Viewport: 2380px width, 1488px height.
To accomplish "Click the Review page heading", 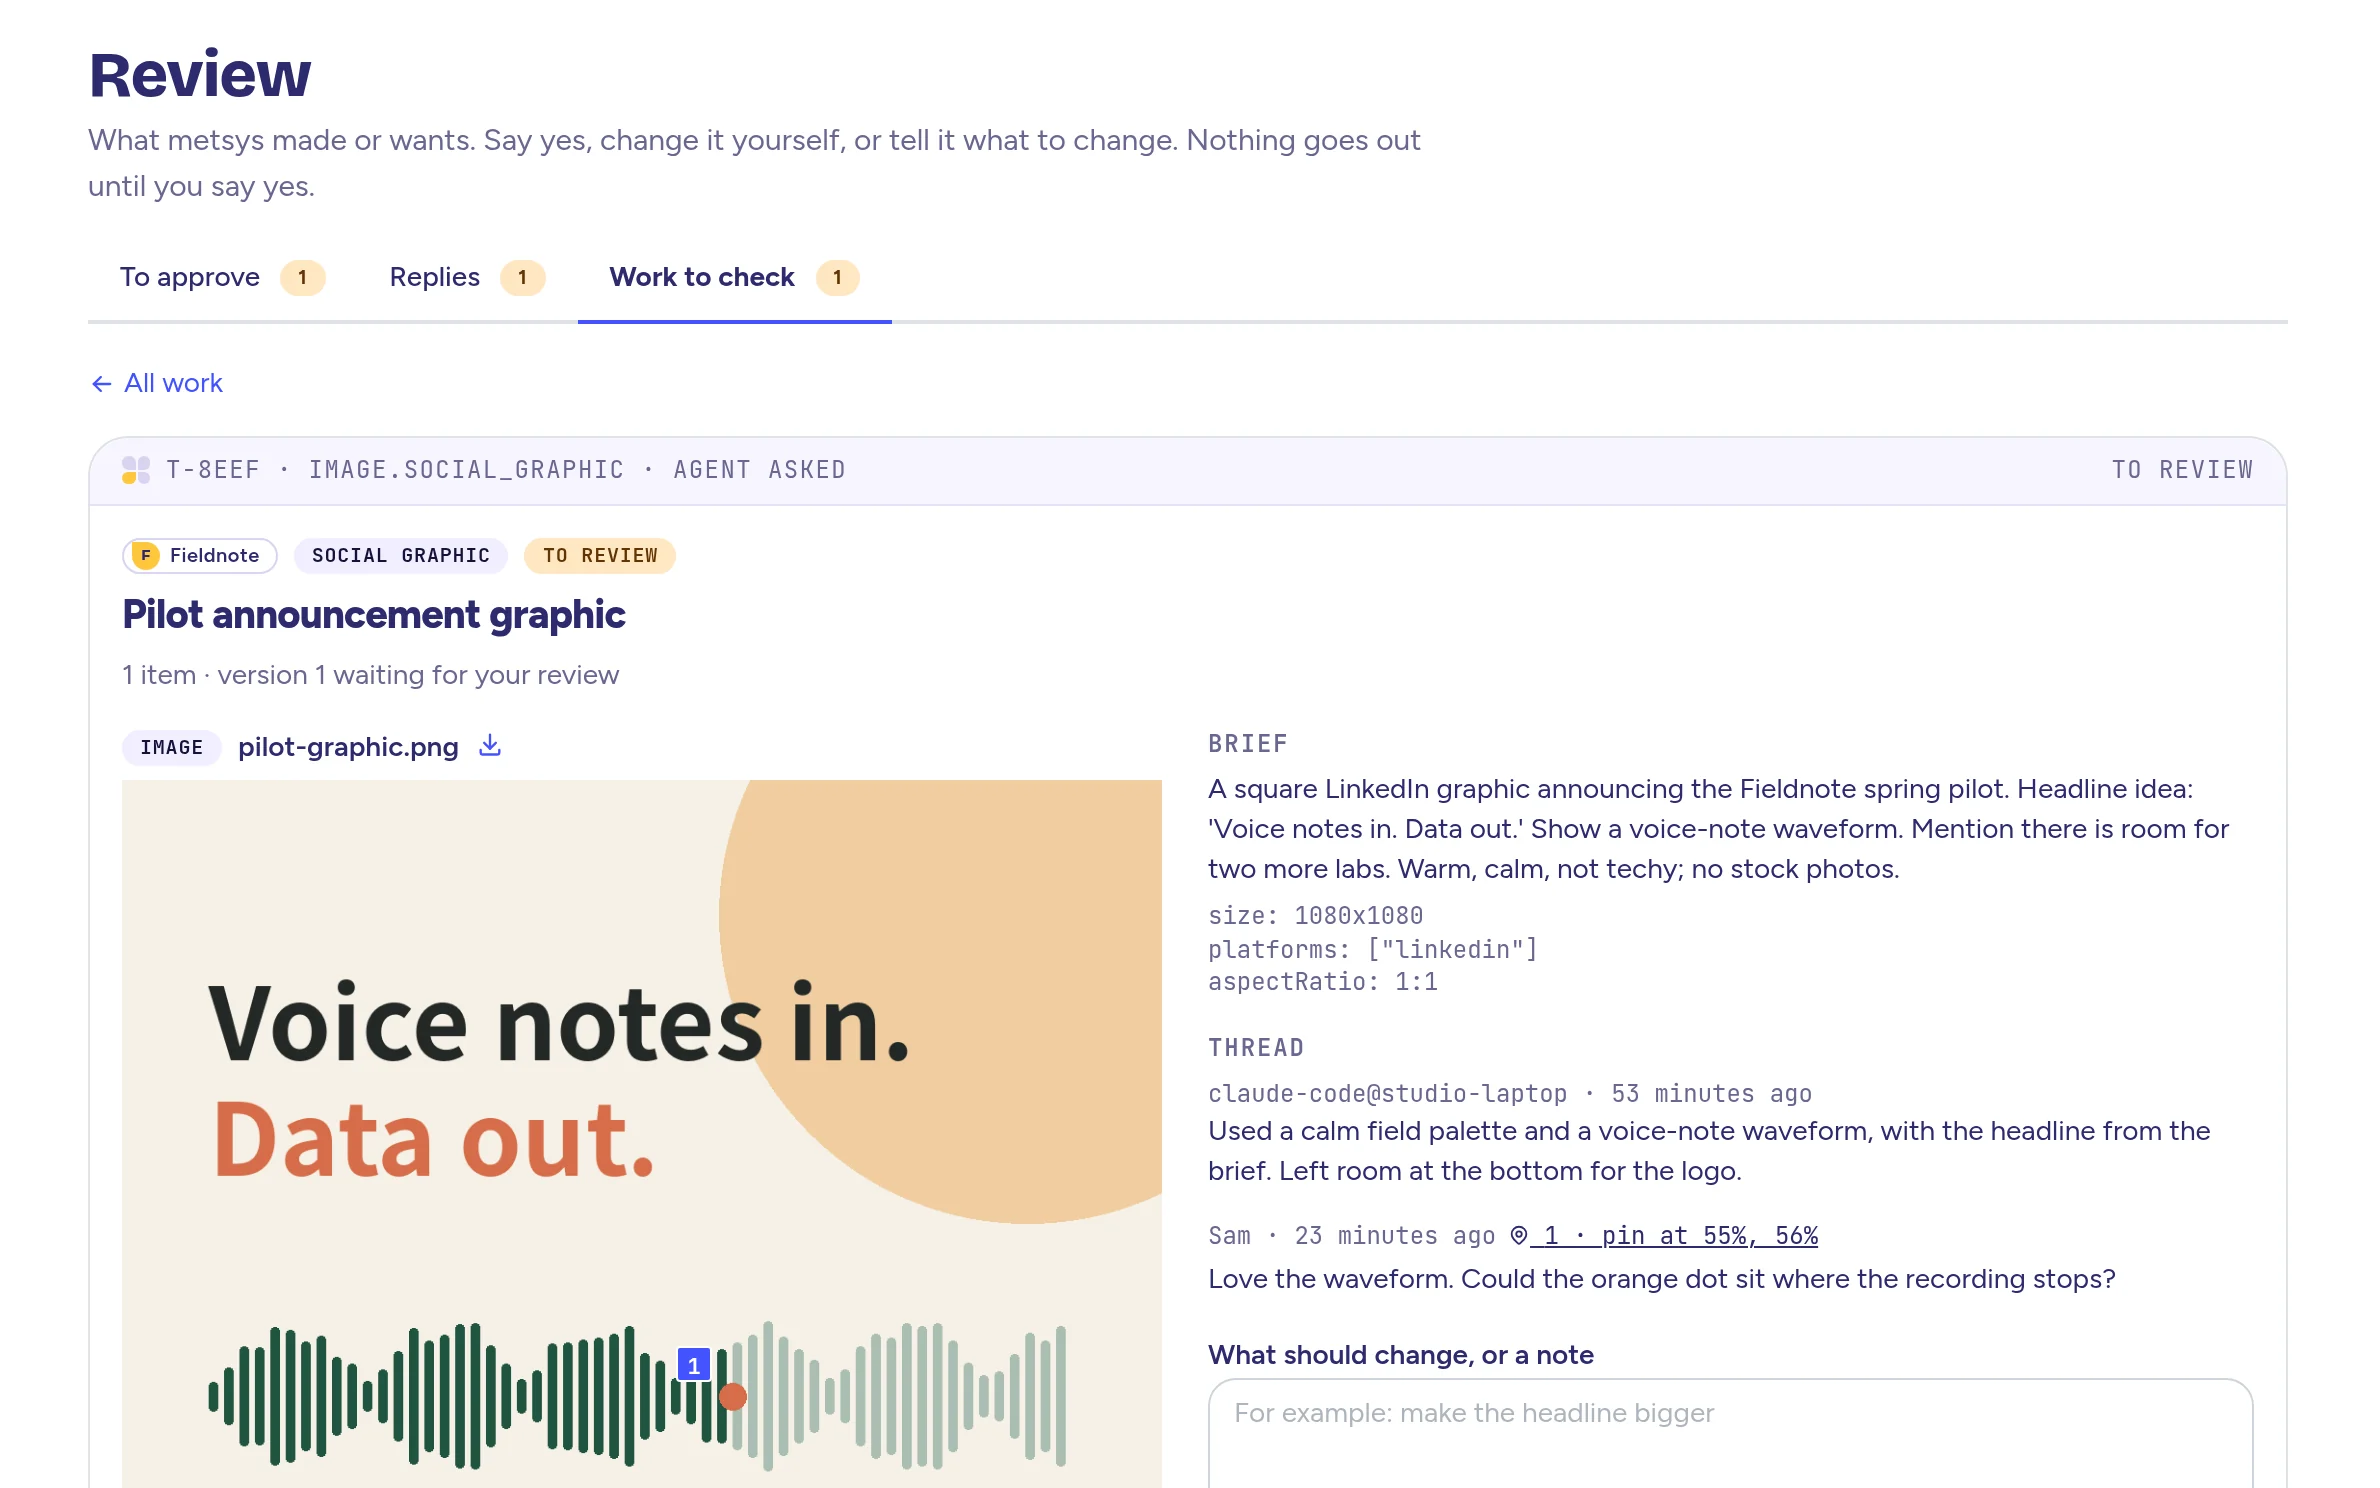I will (200, 75).
